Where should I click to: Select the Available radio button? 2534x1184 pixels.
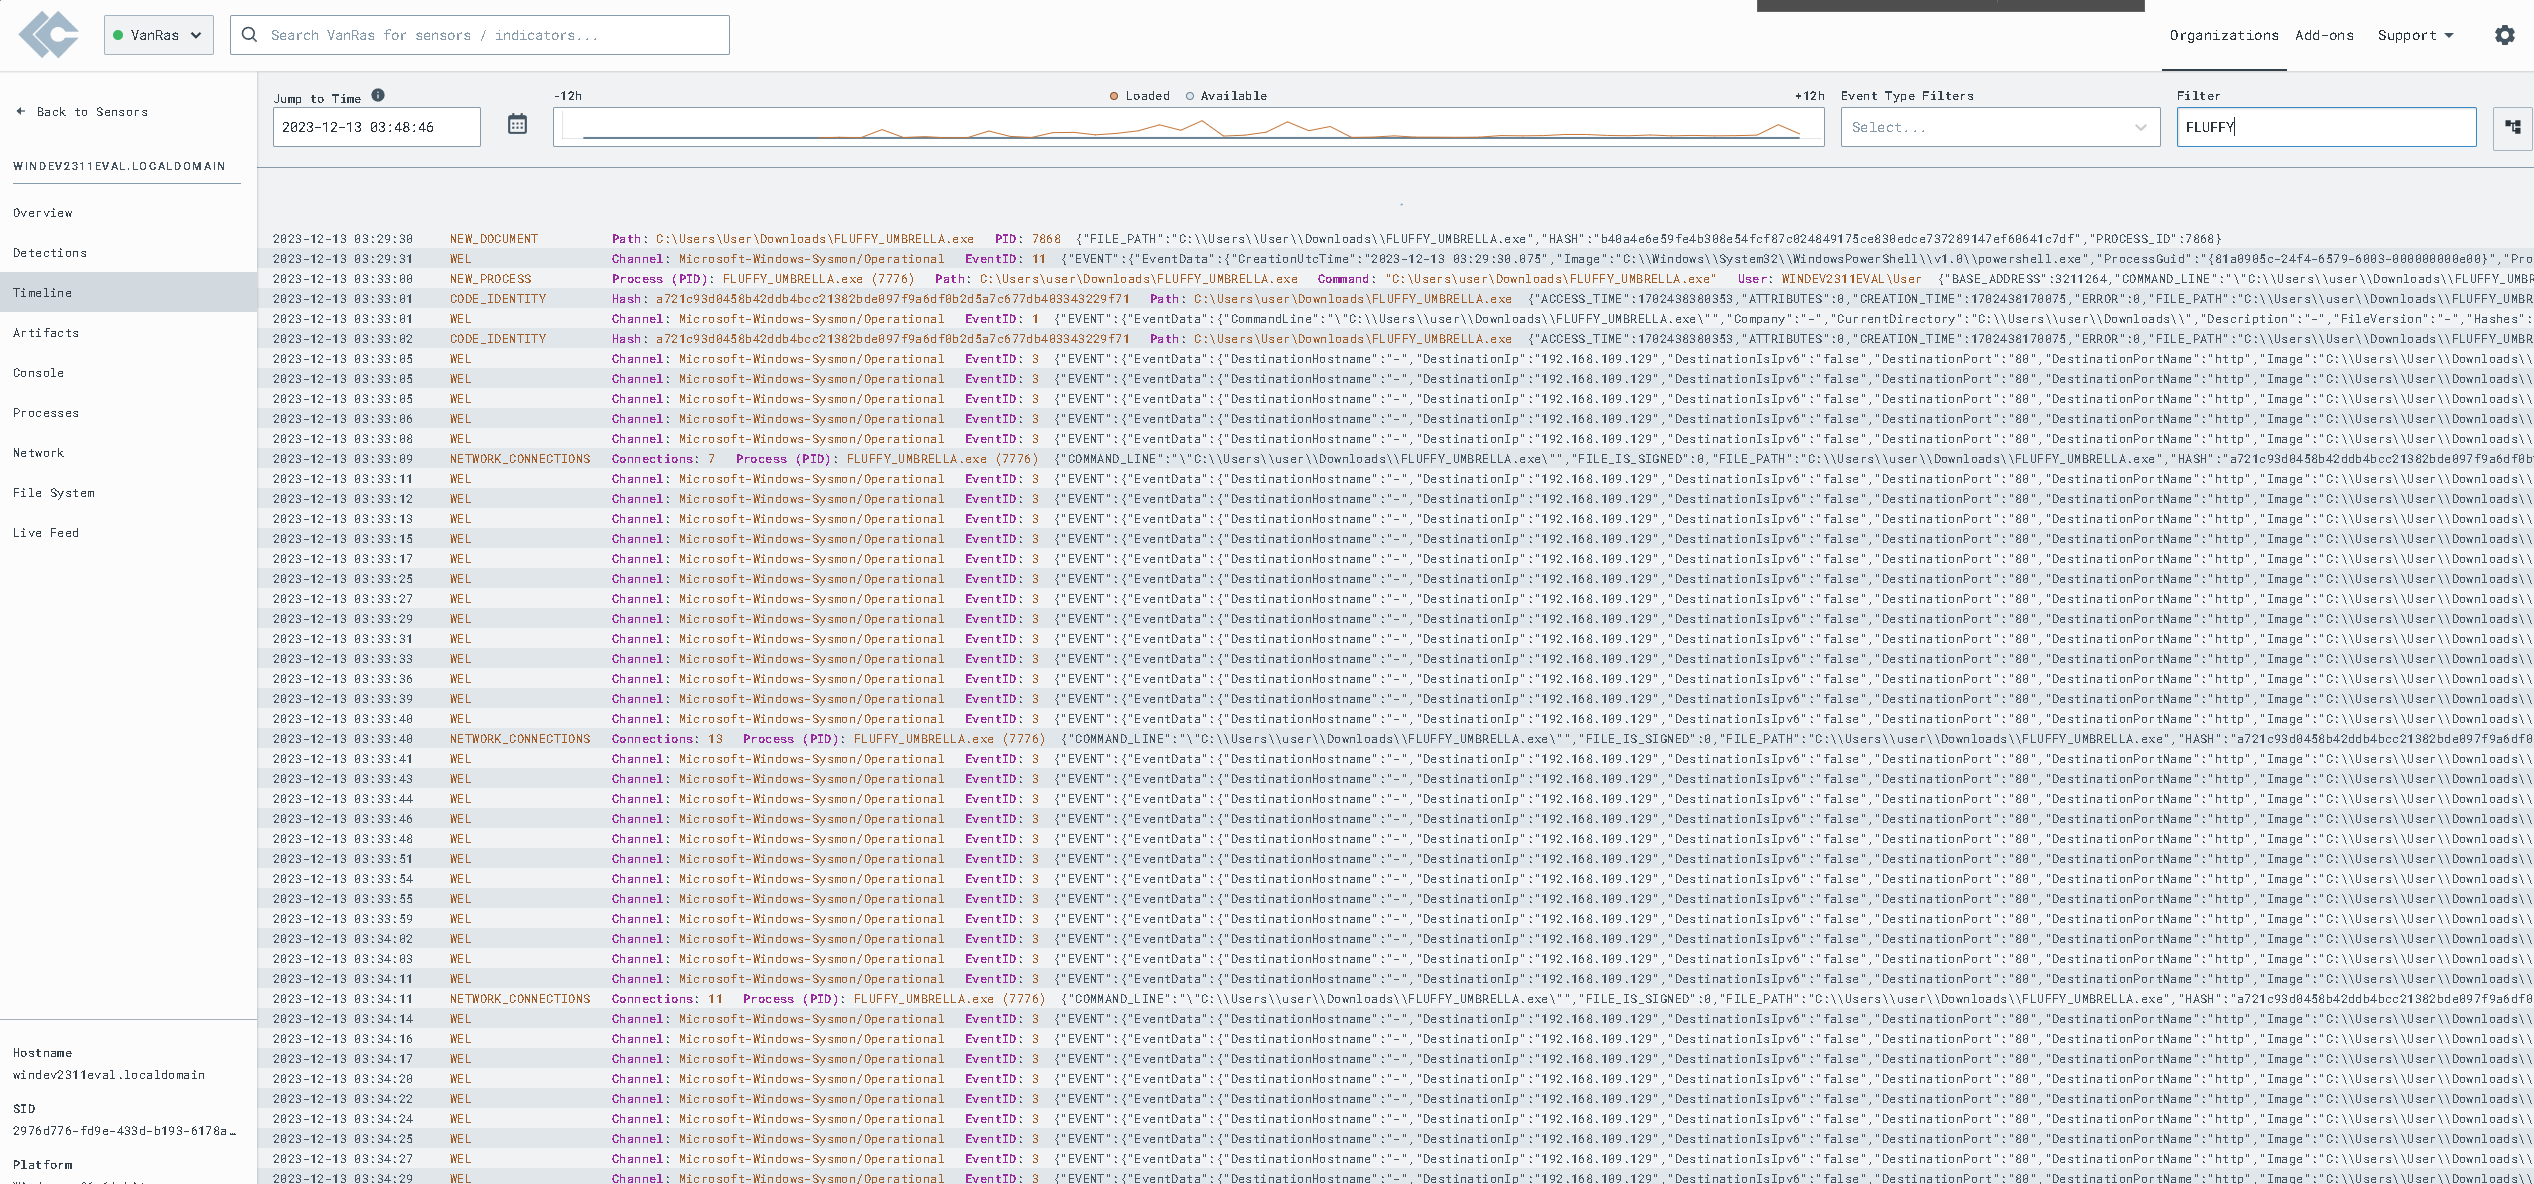click(1190, 95)
